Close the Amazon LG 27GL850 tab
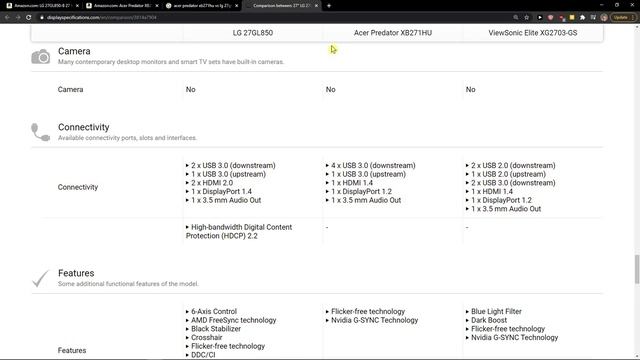This screenshot has width=640, height=360. (77, 6)
